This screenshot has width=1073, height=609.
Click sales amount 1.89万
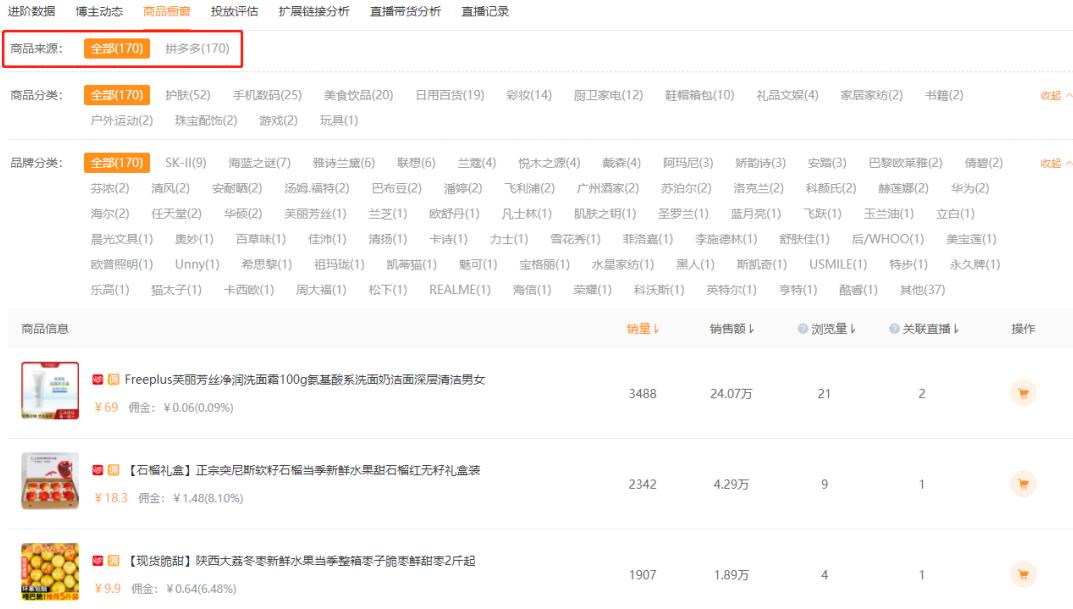pos(731,575)
